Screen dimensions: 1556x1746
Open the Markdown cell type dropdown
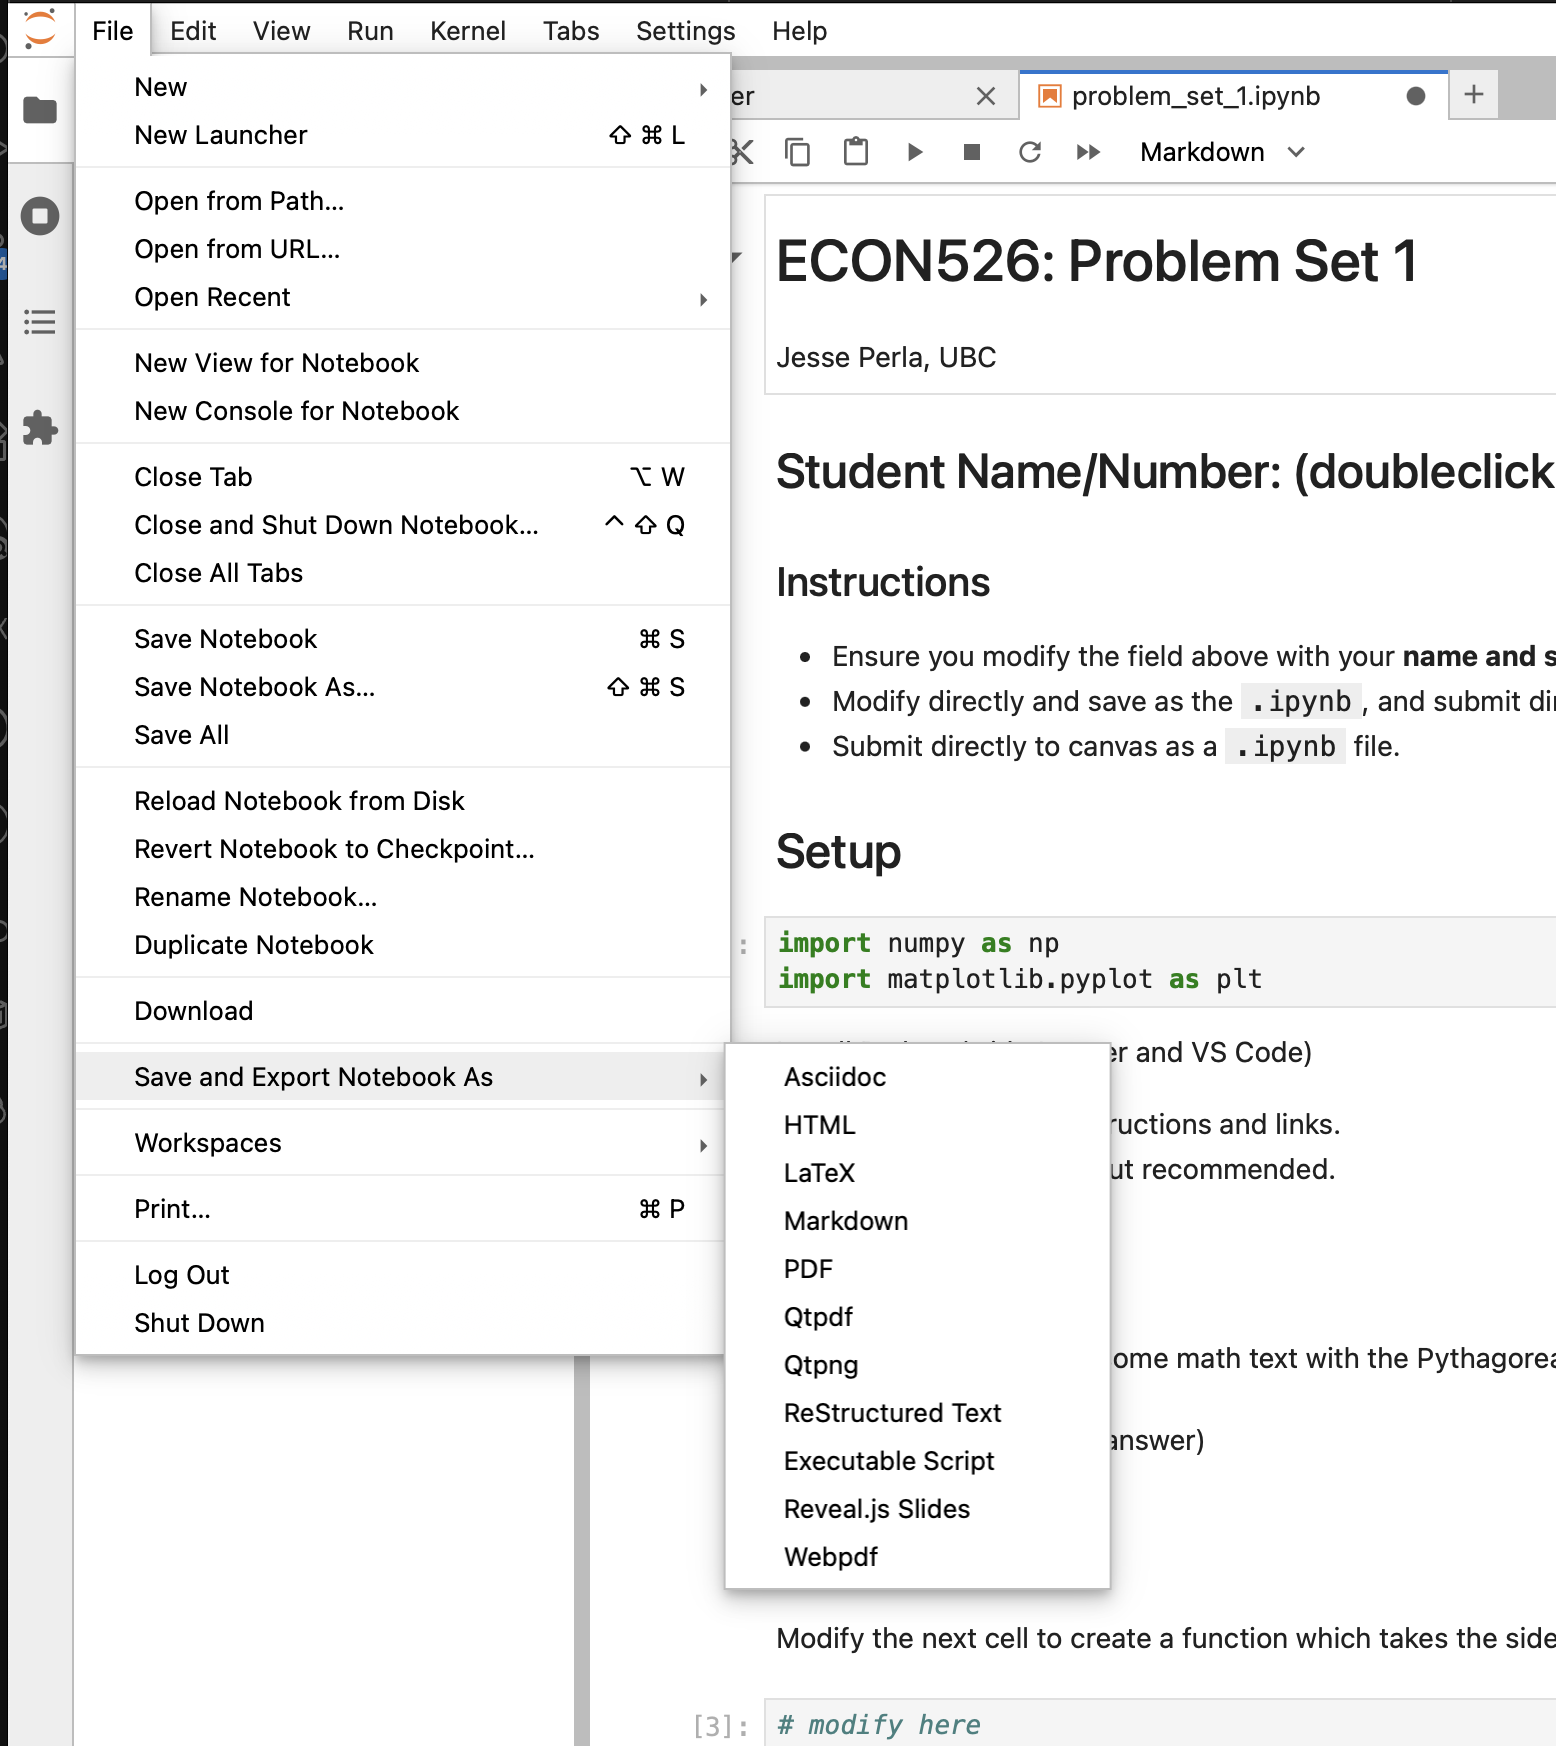1222,152
